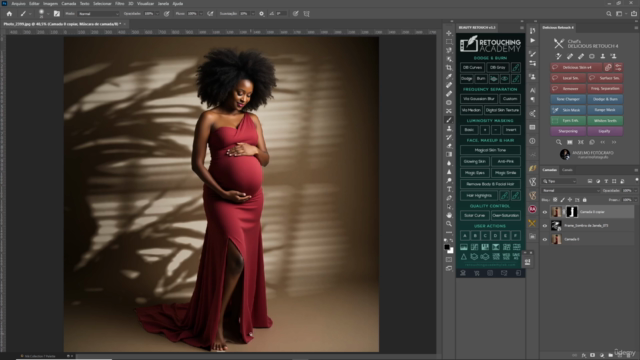Hide the Frame_Sombra de Janela layer
This screenshot has width=640, height=360.
545,226
